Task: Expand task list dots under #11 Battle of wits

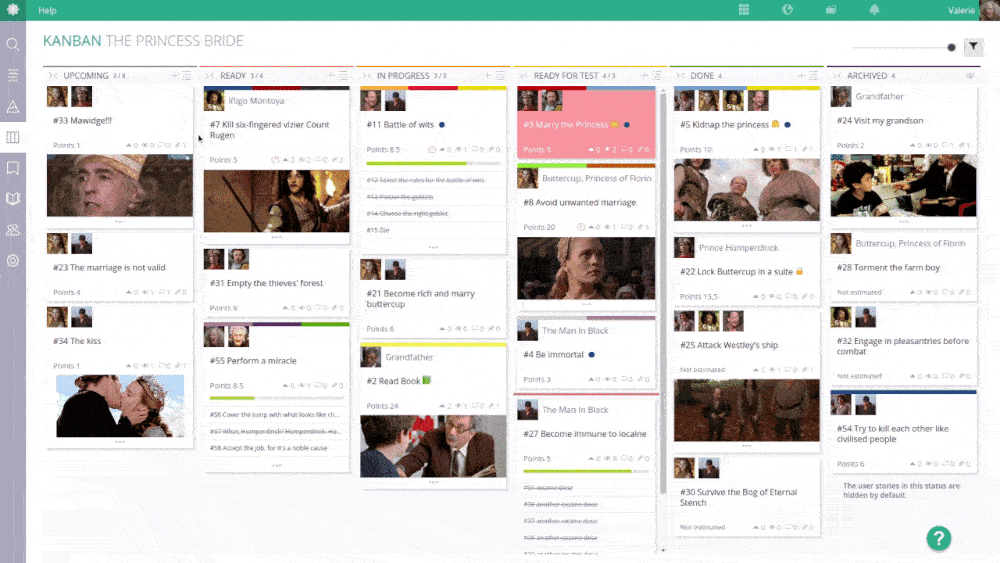Action: (434, 247)
